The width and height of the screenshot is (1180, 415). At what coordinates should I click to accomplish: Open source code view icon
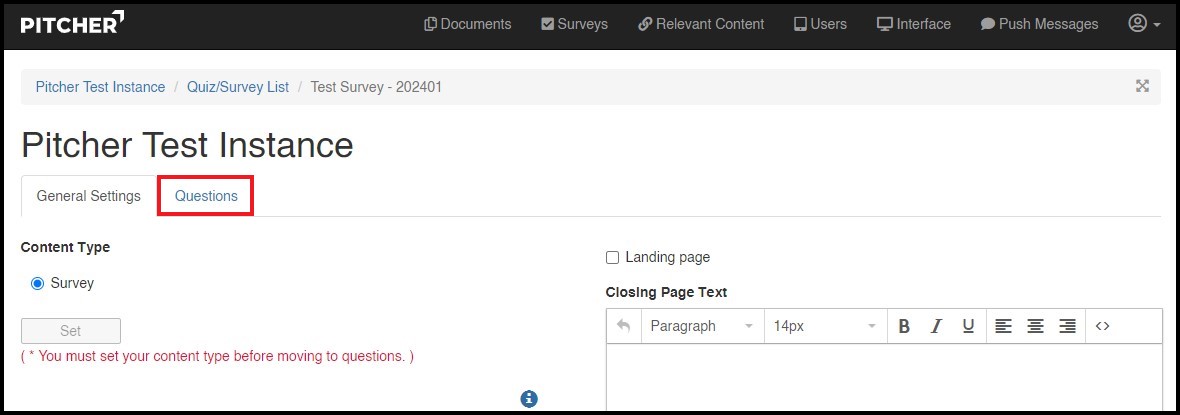1103,326
